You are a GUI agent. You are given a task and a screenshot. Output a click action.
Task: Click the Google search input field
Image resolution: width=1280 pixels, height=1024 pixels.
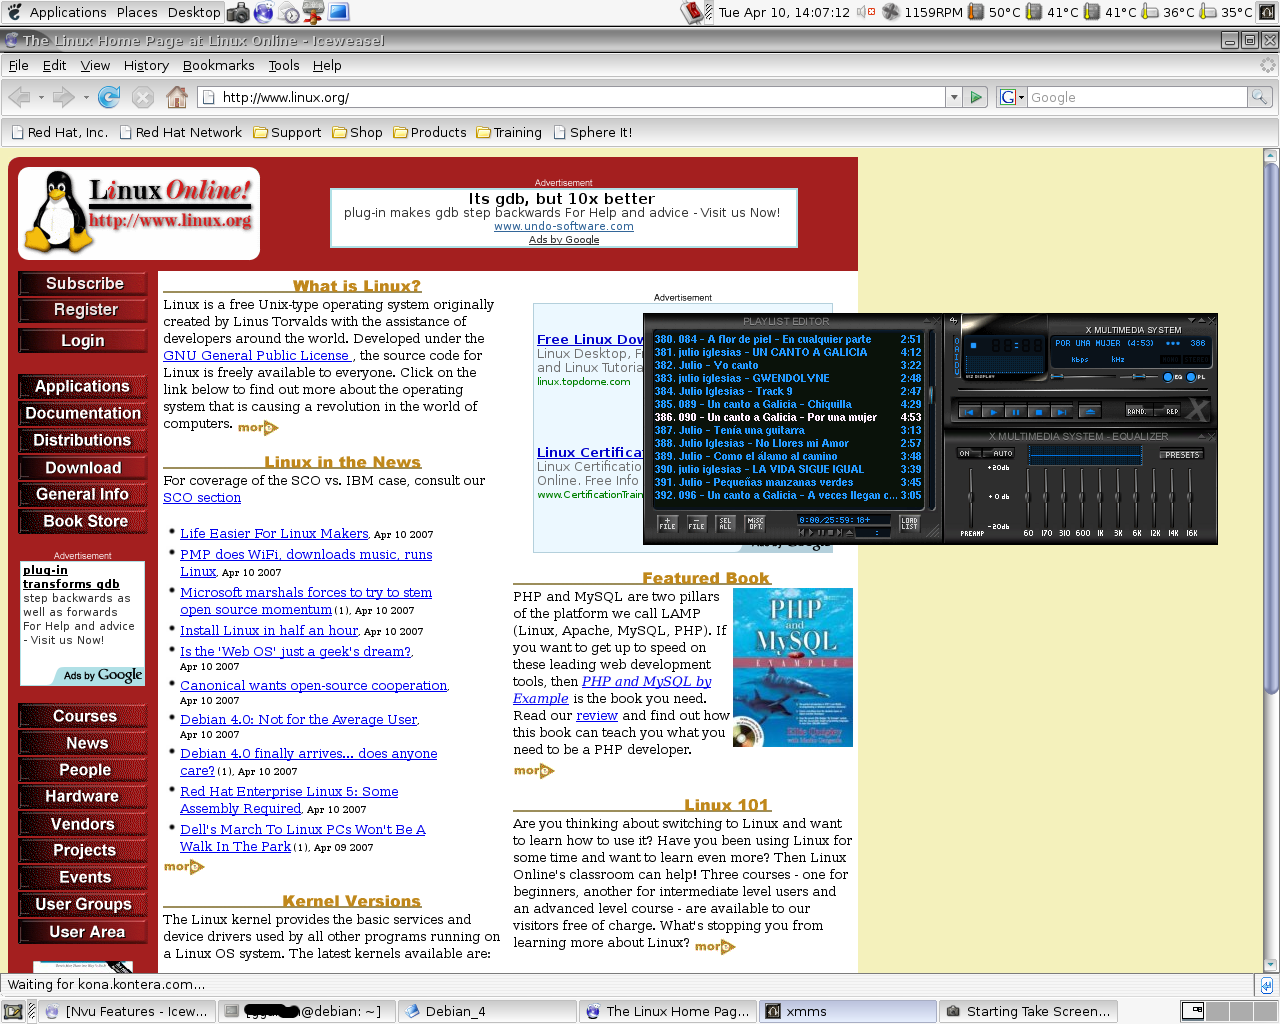(1137, 97)
